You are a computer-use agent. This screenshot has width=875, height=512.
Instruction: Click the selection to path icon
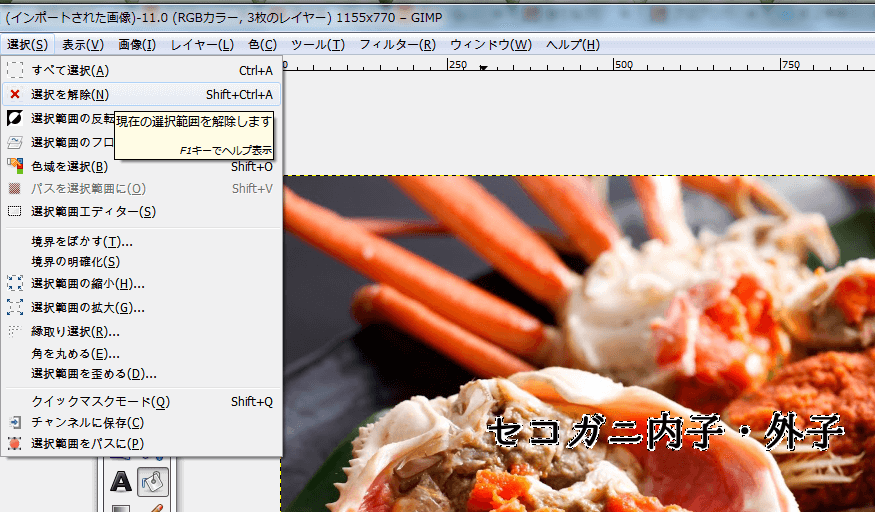coord(15,443)
